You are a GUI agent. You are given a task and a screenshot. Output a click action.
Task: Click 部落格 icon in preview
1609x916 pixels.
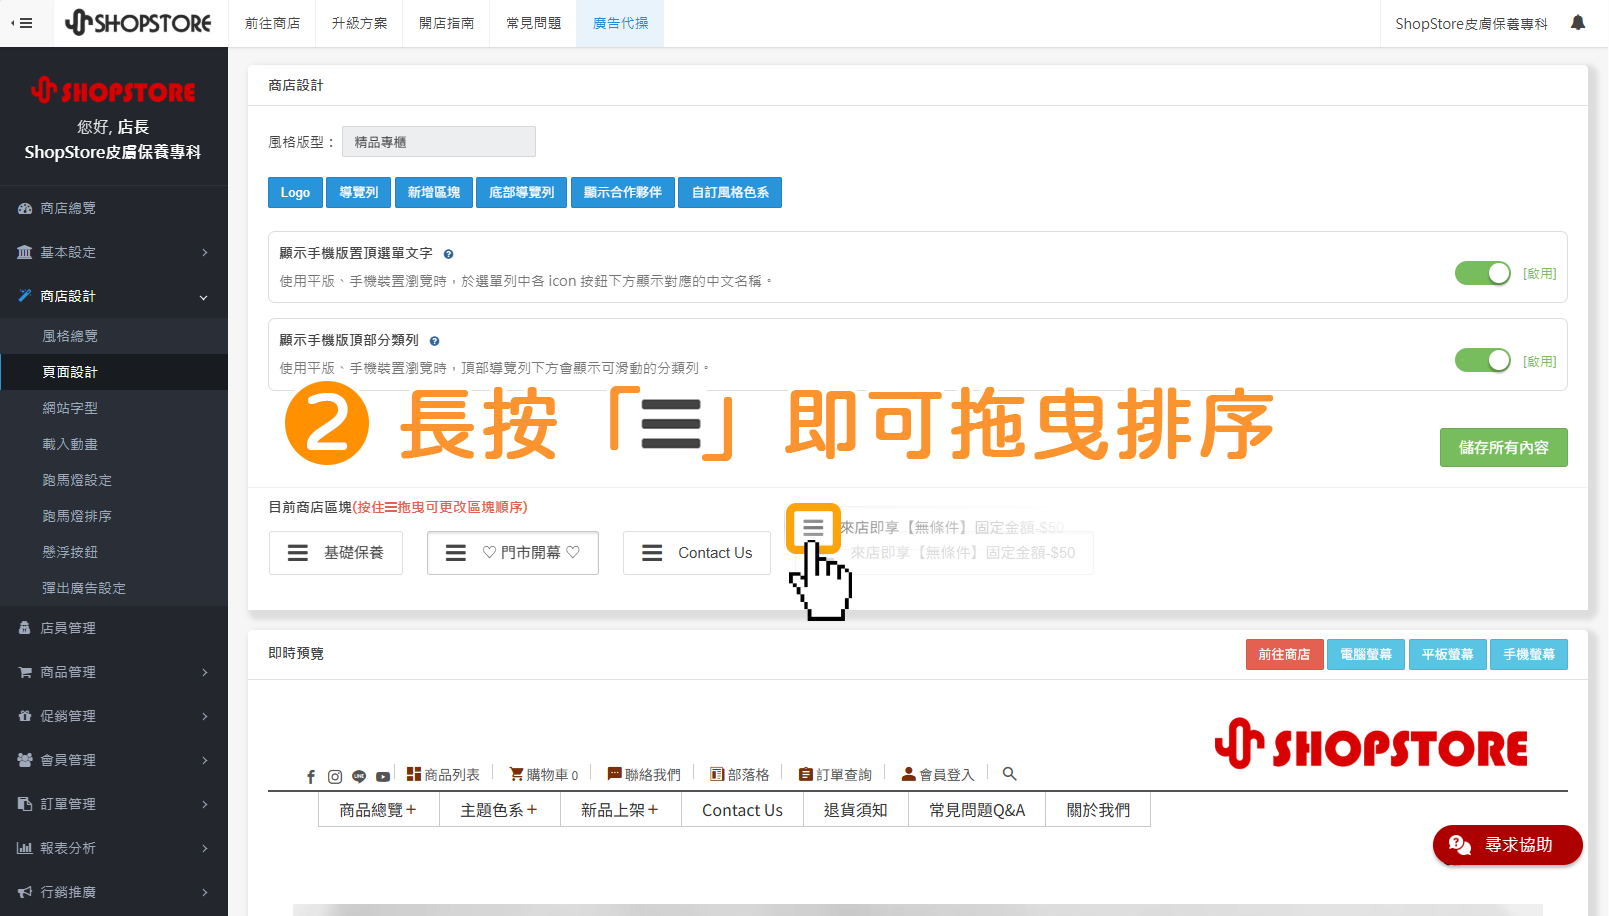click(717, 774)
